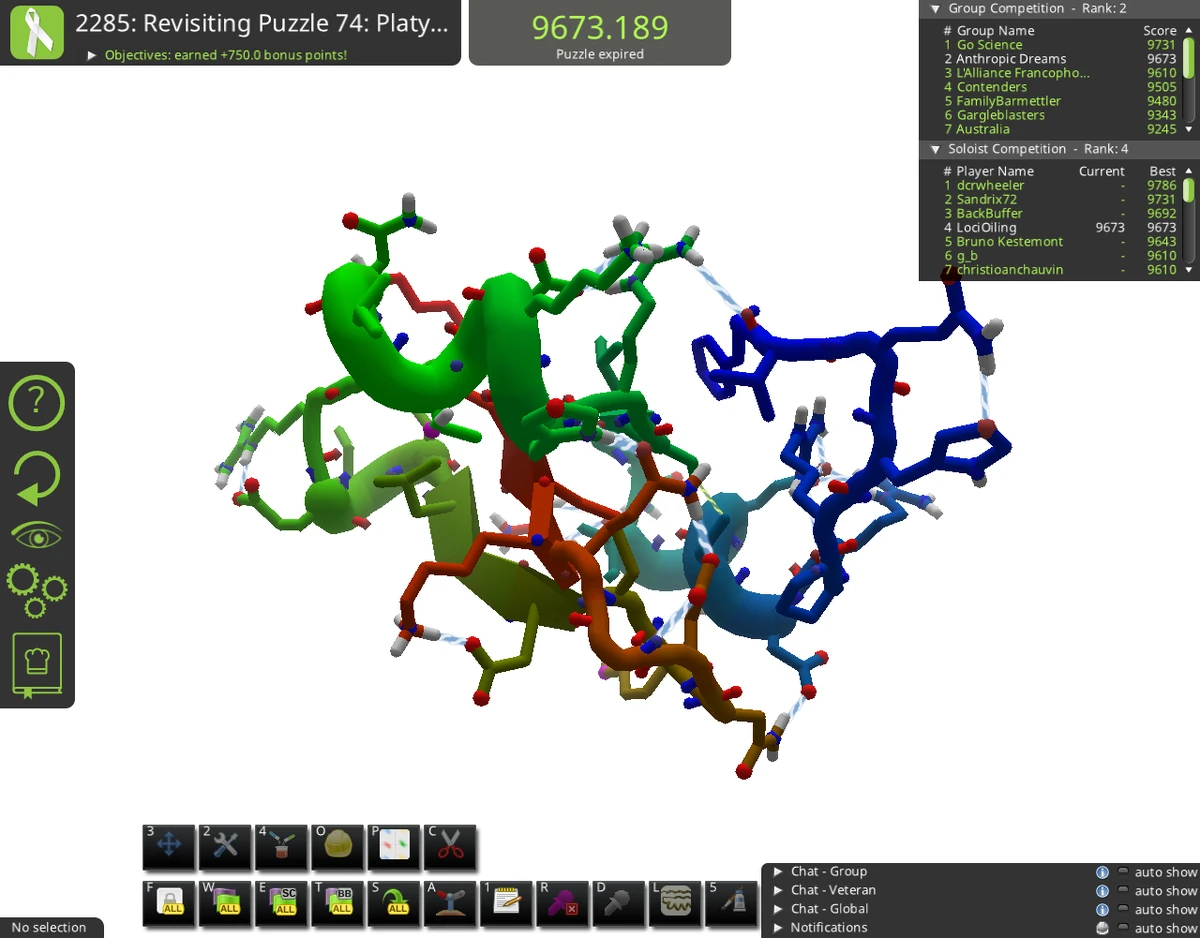Image resolution: width=1200 pixels, height=938 pixels.
Task: Collapse the Group Competition panel
Action: click(935, 8)
